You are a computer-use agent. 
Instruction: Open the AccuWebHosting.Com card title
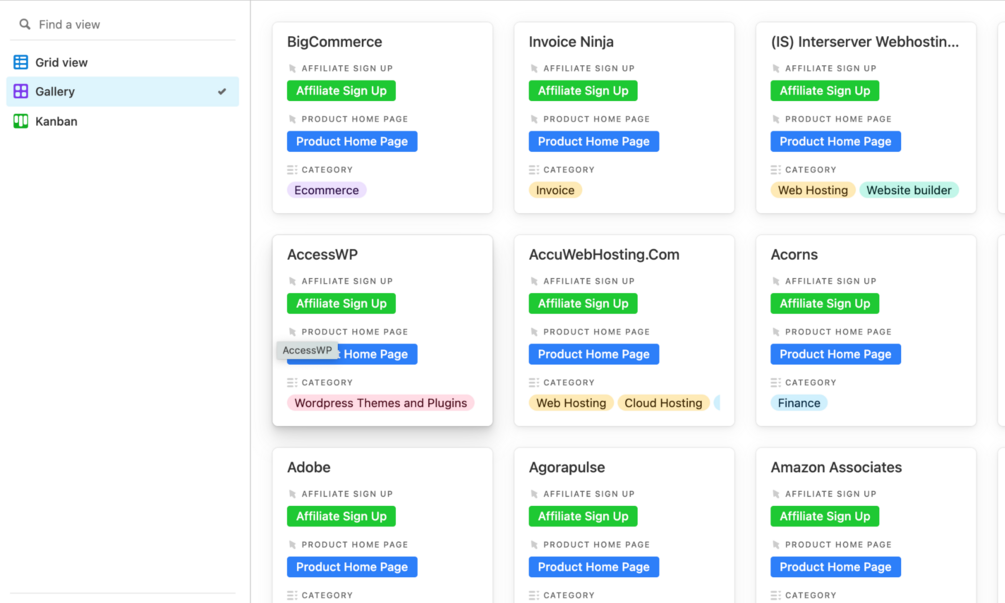point(604,254)
